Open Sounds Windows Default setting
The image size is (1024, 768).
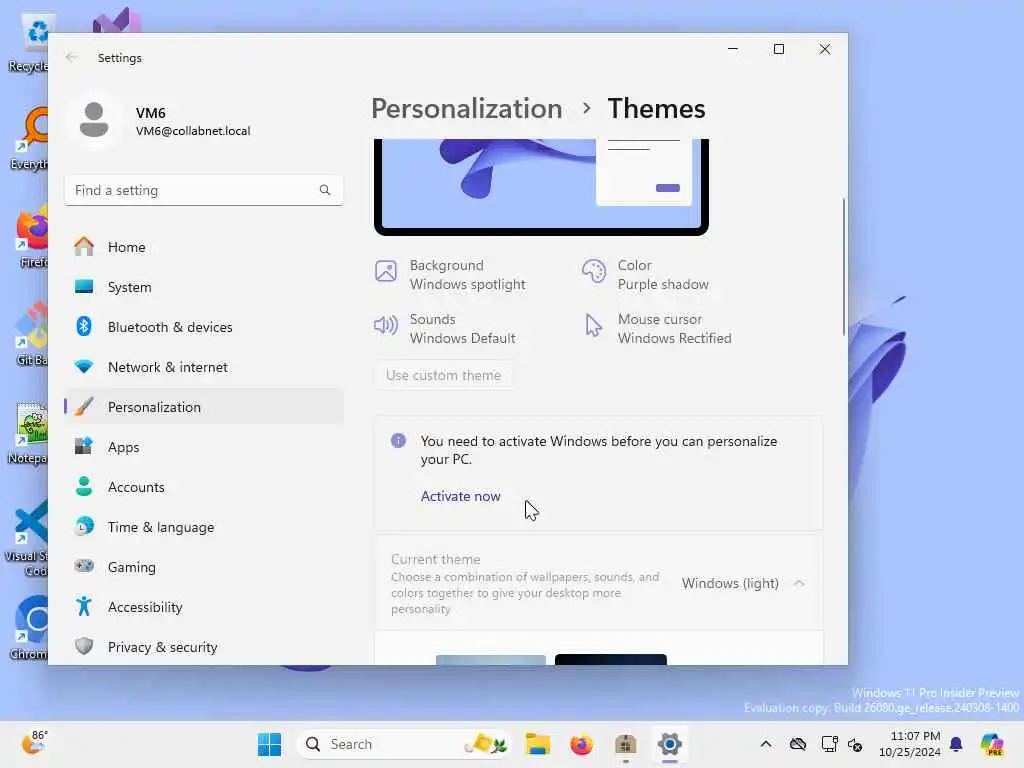pos(445,328)
